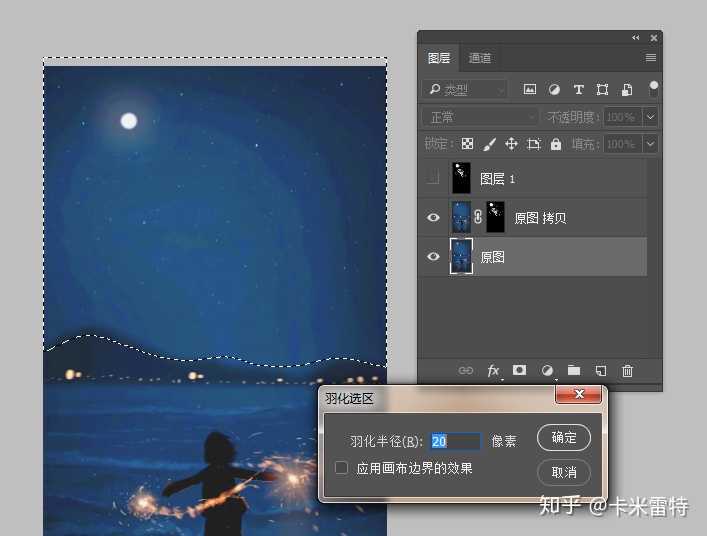This screenshot has width=707, height=536.
Task: Create a new layer group
Action: pyautogui.click(x=574, y=370)
